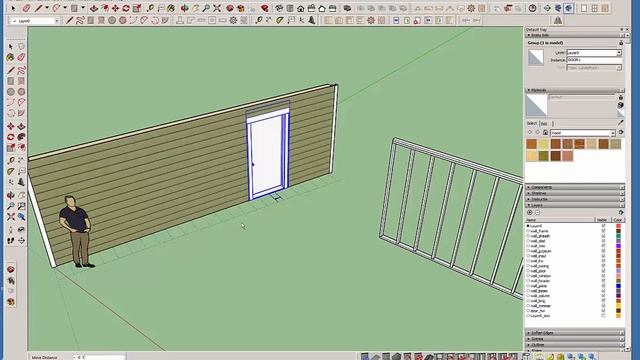Set wall_door as active layer radio button
The image size is (640, 360).
(x=528, y=271)
